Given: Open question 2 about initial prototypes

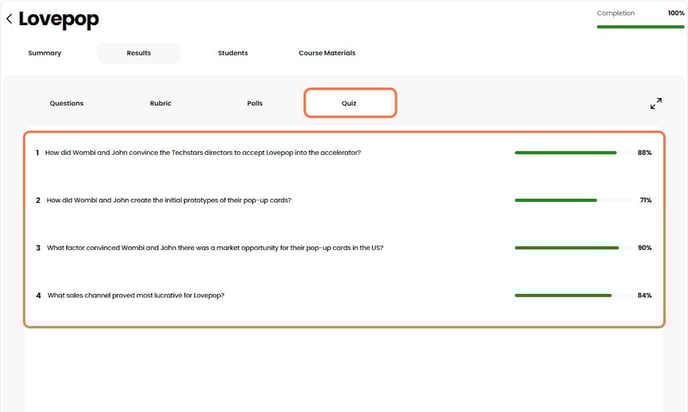Looking at the screenshot, I should coord(169,200).
